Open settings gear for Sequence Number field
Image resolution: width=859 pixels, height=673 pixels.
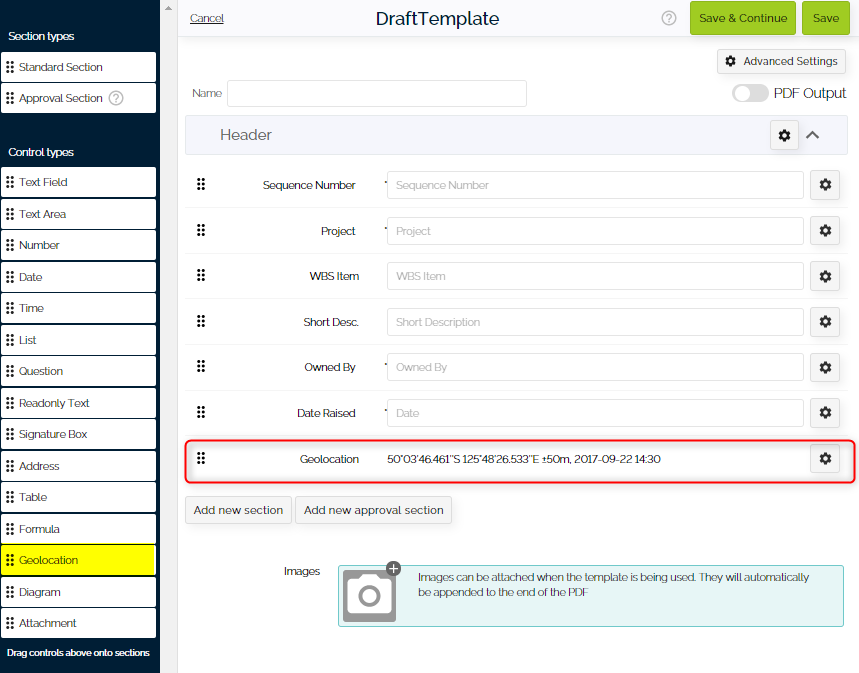coord(825,185)
